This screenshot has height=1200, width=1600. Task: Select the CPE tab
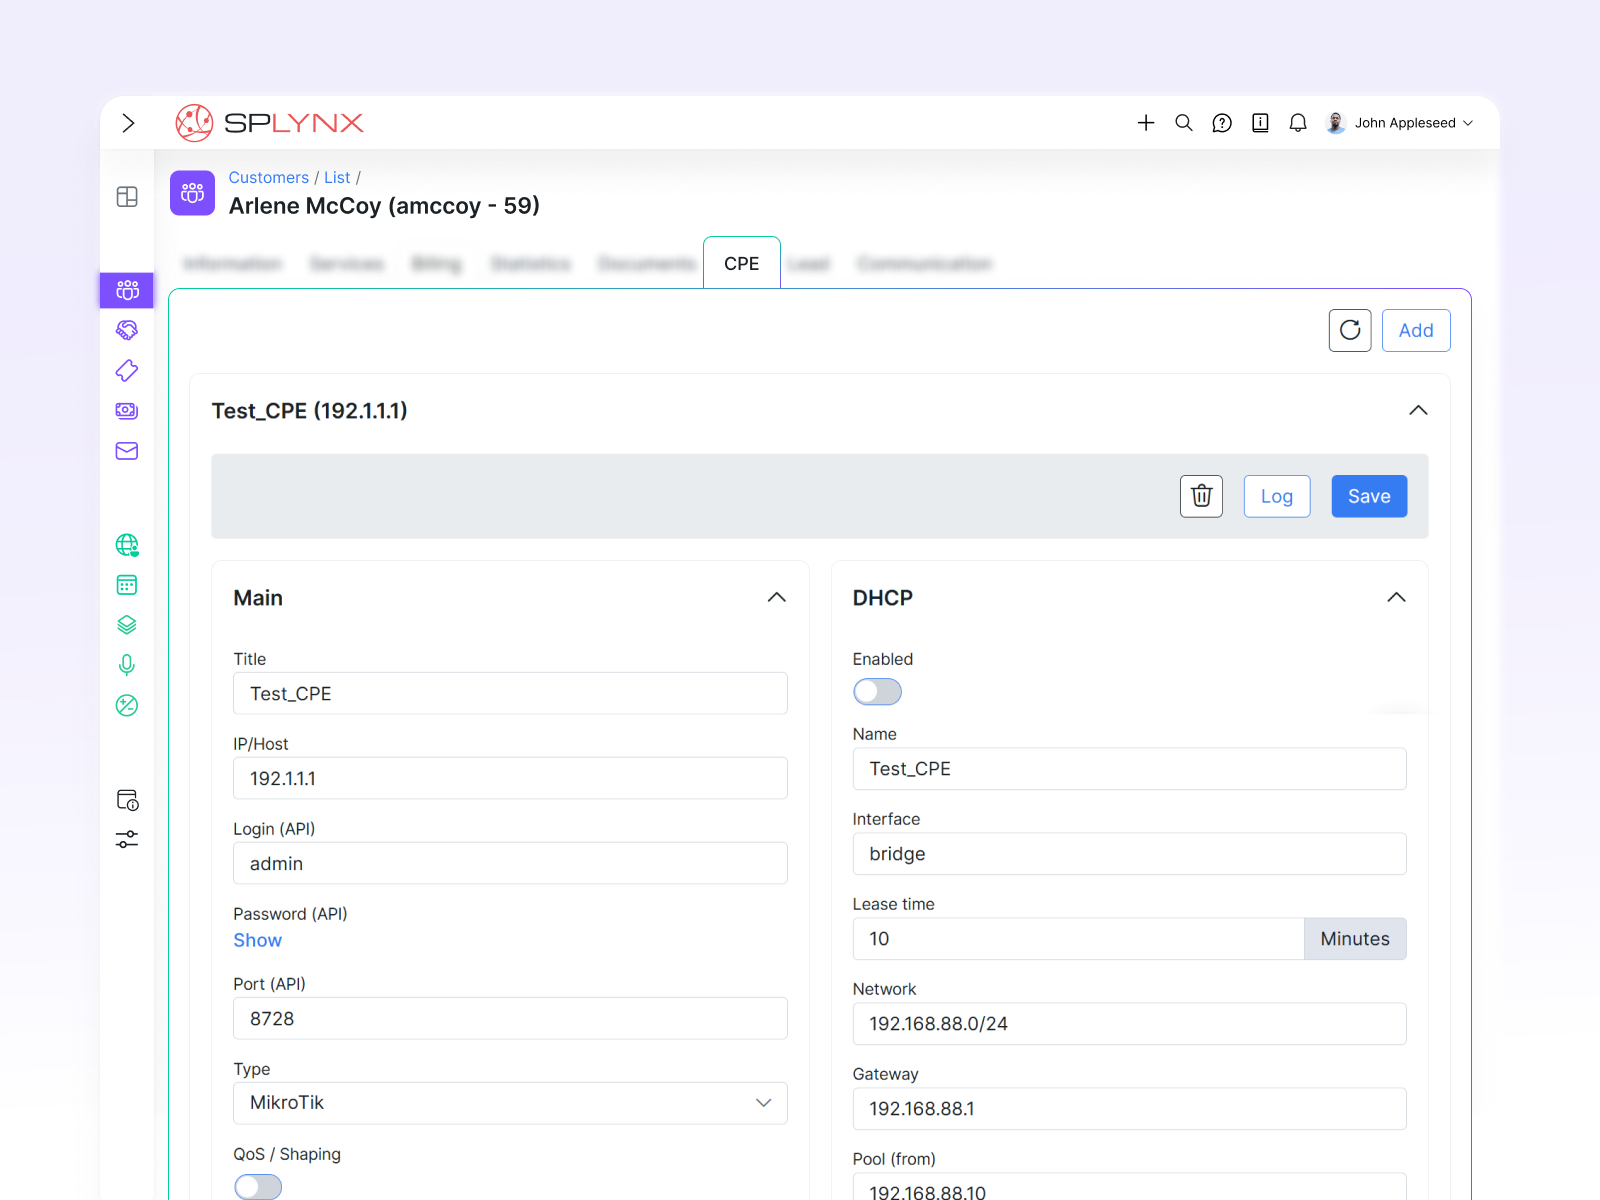click(x=741, y=264)
